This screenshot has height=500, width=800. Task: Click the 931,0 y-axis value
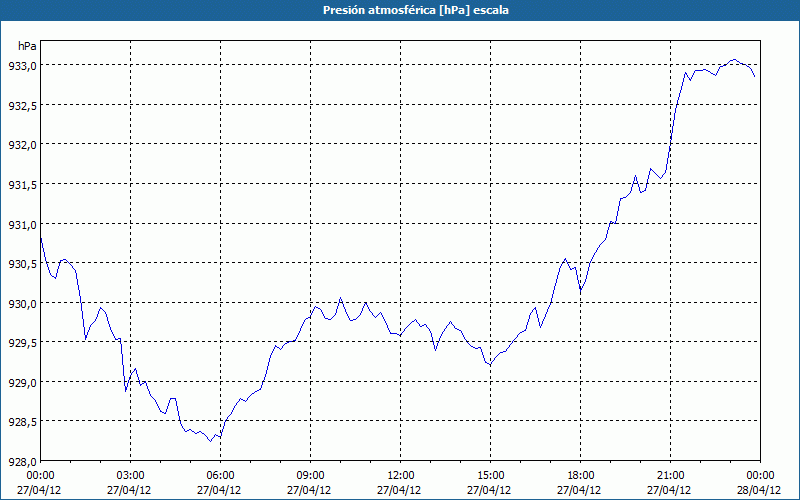pyautogui.click(x=22, y=224)
